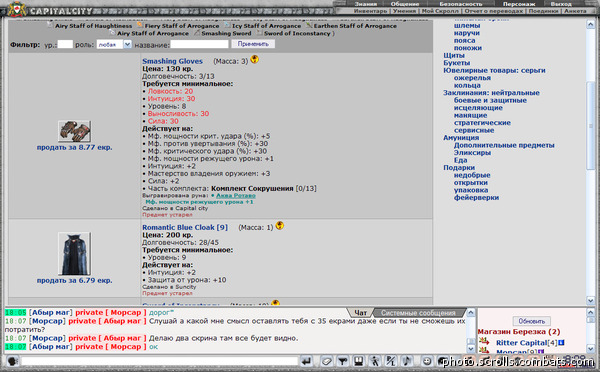Click the Обновить button in players list
This screenshot has width=600, height=372.
tap(532, 321)
